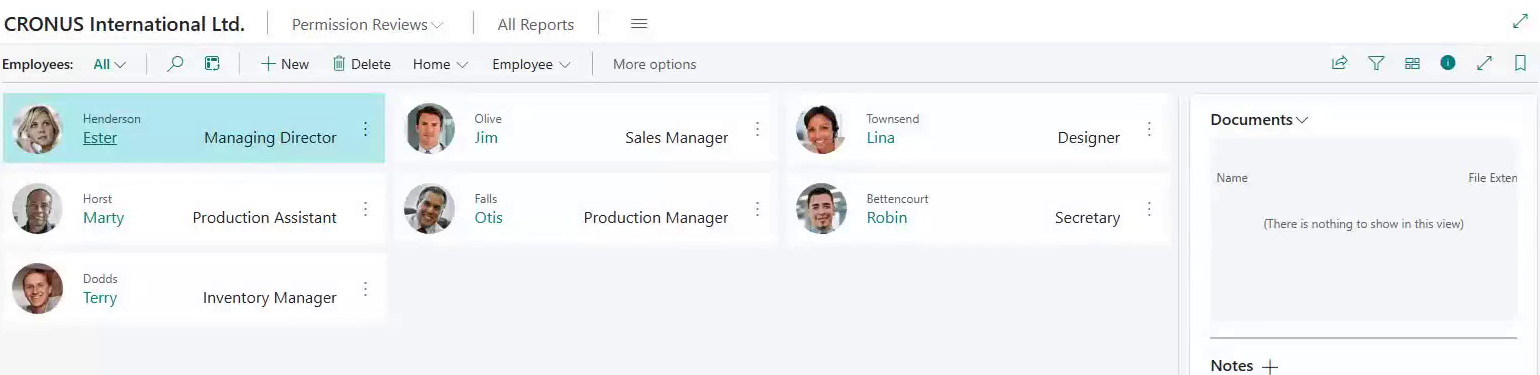Image resolution: width=1540 pixels, height=375 pixels.
Task: Open the options dots for Ester Henderson
Action: click(366, 129)
